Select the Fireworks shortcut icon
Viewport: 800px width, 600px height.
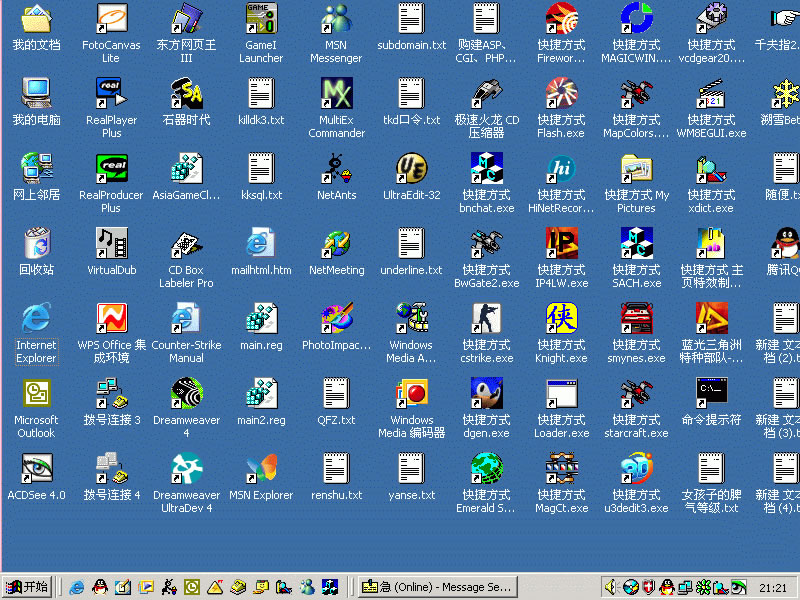(x=561, y=19)
